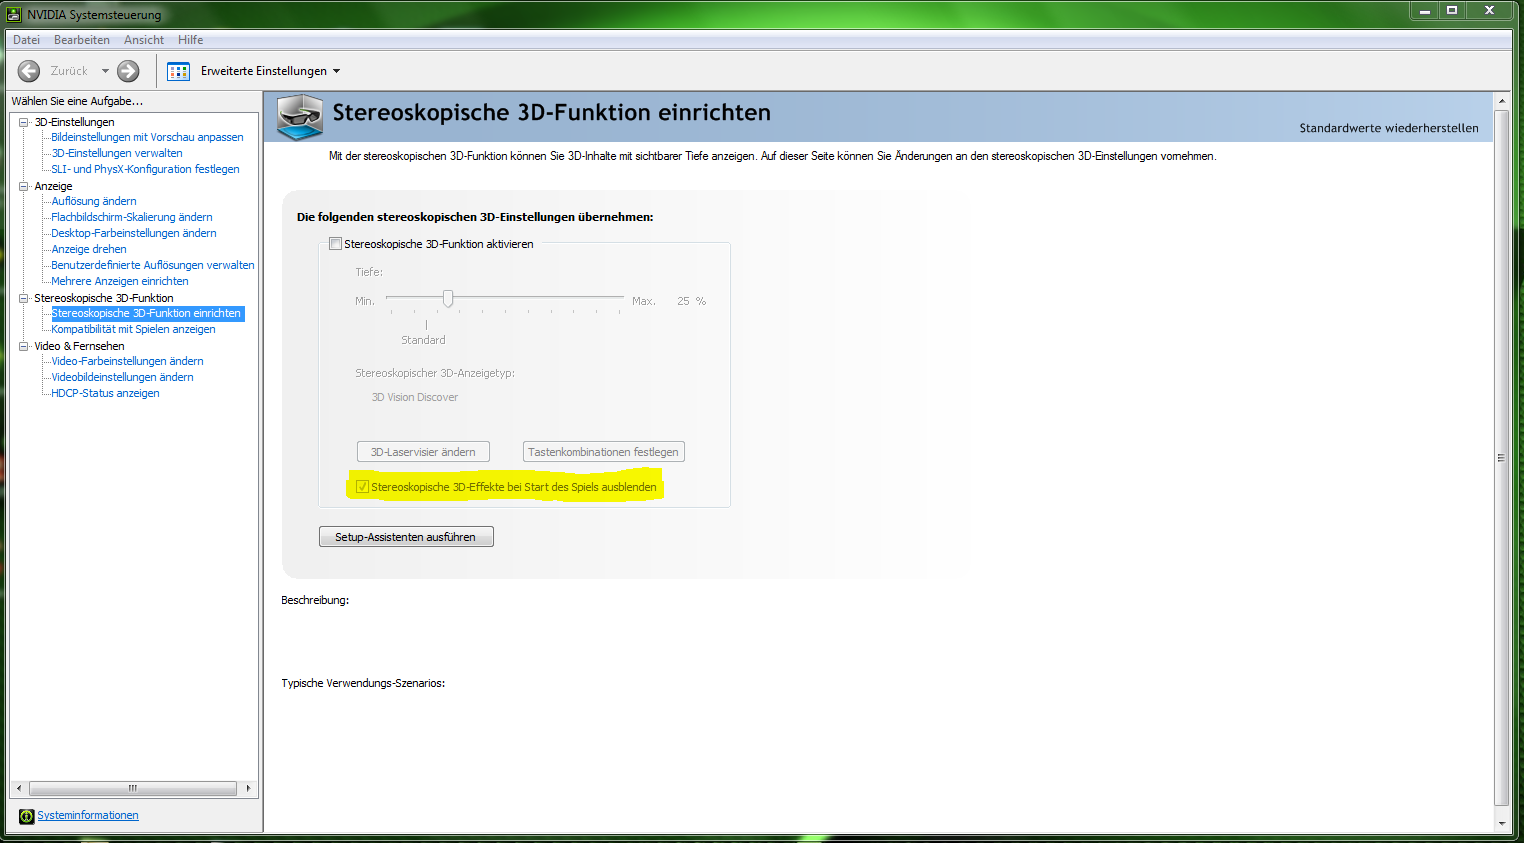This screenshot has width=1524, height=843.
Task: Click left panel horizontal scrollbar thumb
Action: (x=133, y=788)
